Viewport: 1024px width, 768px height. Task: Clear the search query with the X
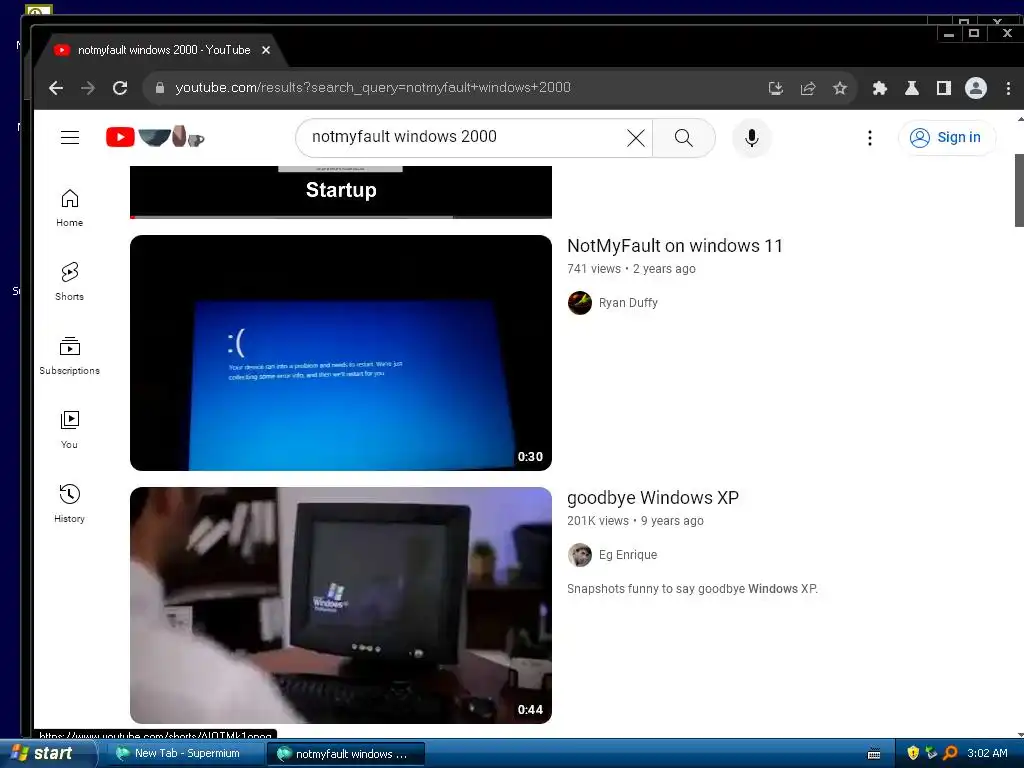click(x=635, y=138)
